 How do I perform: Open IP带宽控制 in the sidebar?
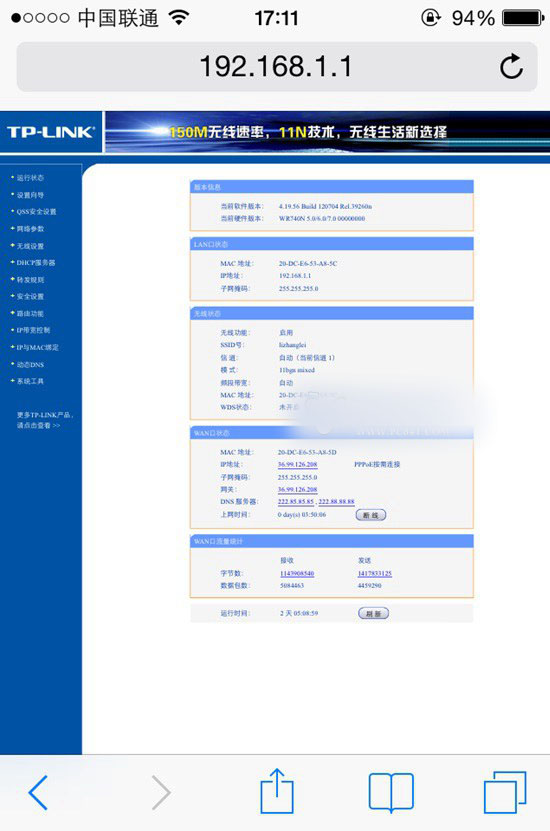[x=33, y=330]
